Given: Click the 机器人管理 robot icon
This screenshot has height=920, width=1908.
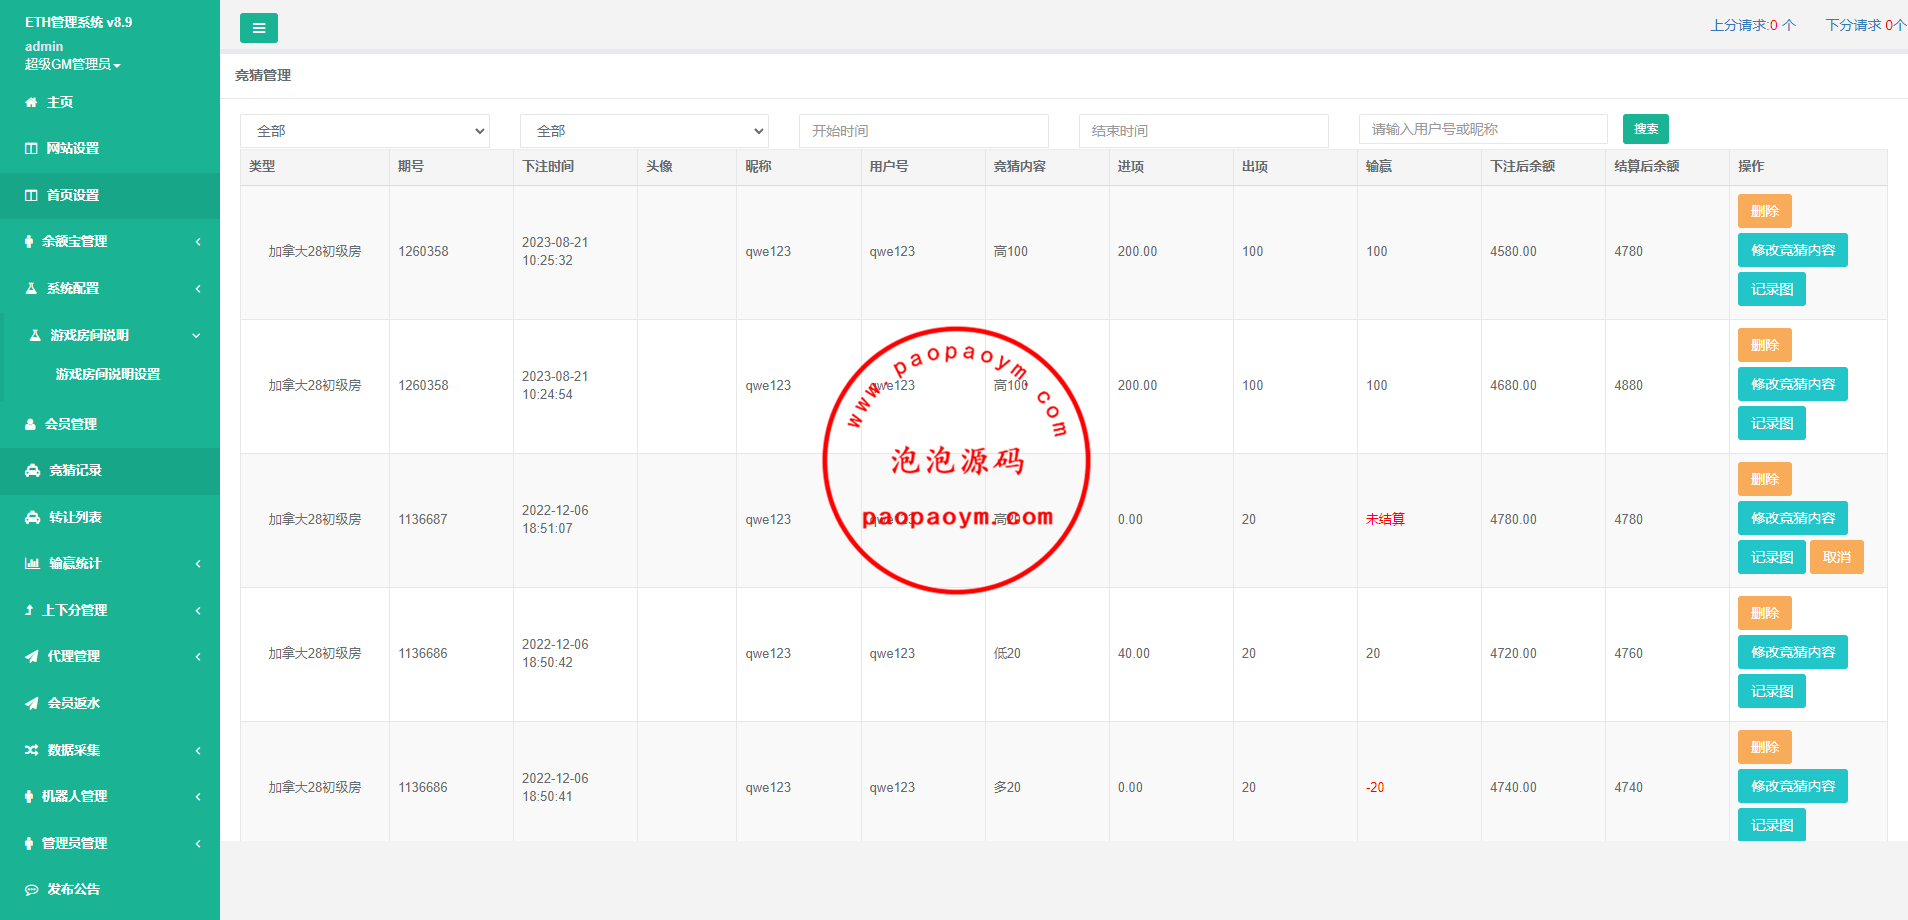Looking at the screenshot, I should pyautogui.click(x=29, y=796).
